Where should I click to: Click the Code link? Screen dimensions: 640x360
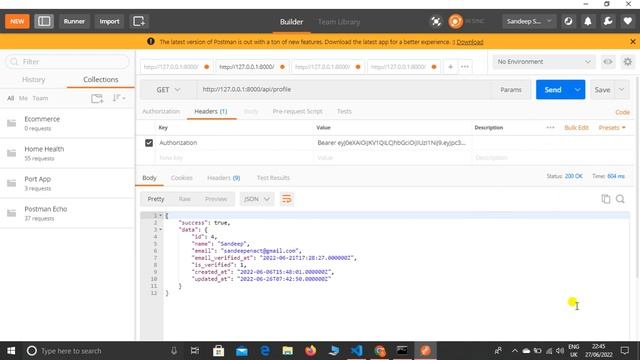622,112
